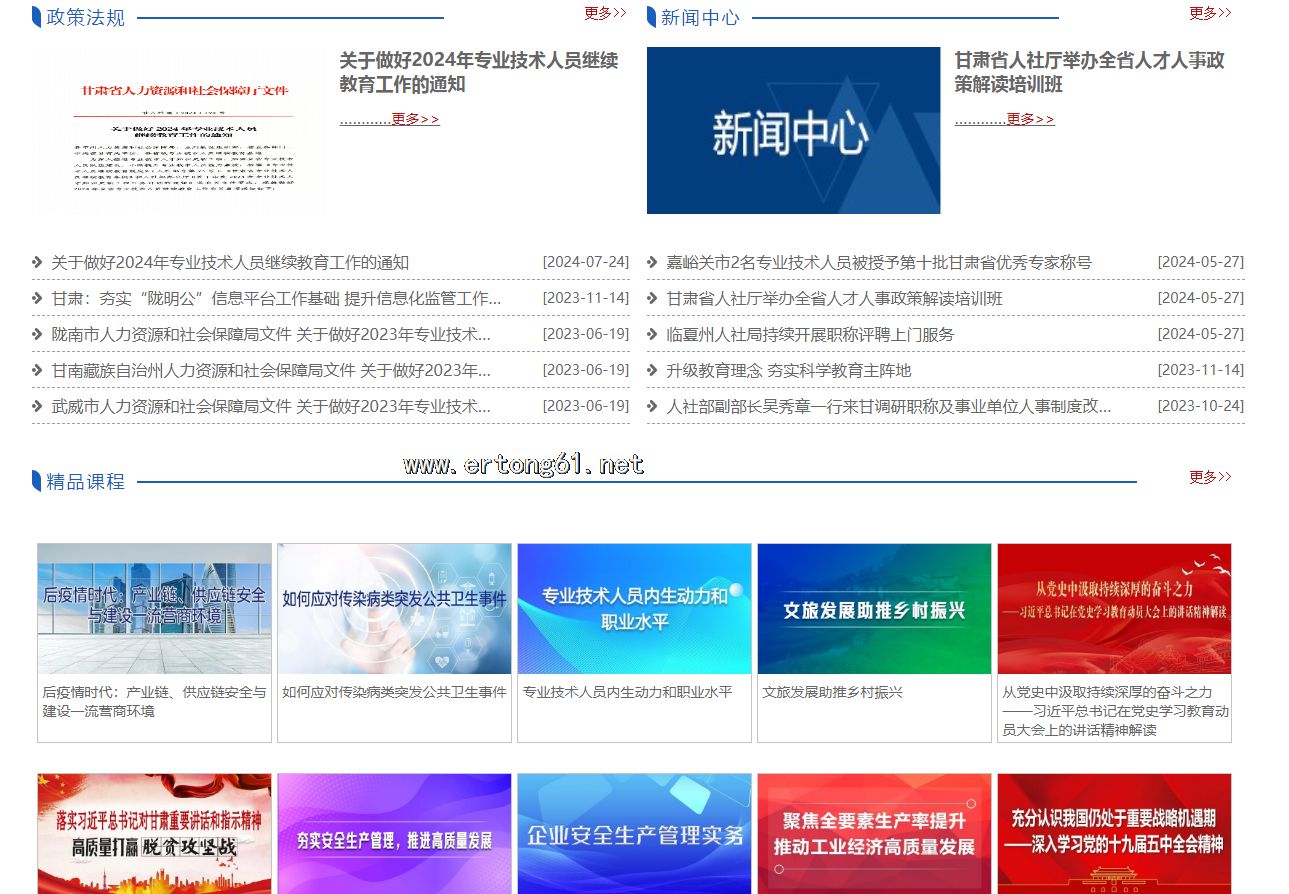
Task: Open 更多 link in 政策法规 header
Action: [605, 13]
